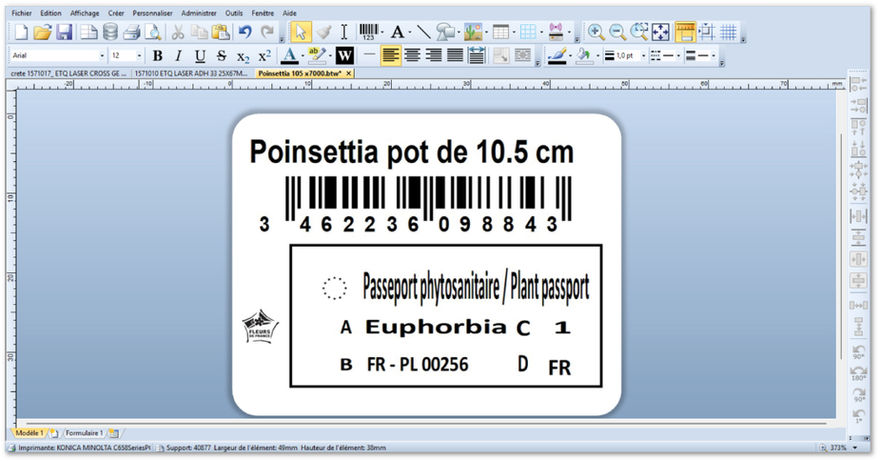Expand the barcode tool dropdown arrow

point(382,32)
